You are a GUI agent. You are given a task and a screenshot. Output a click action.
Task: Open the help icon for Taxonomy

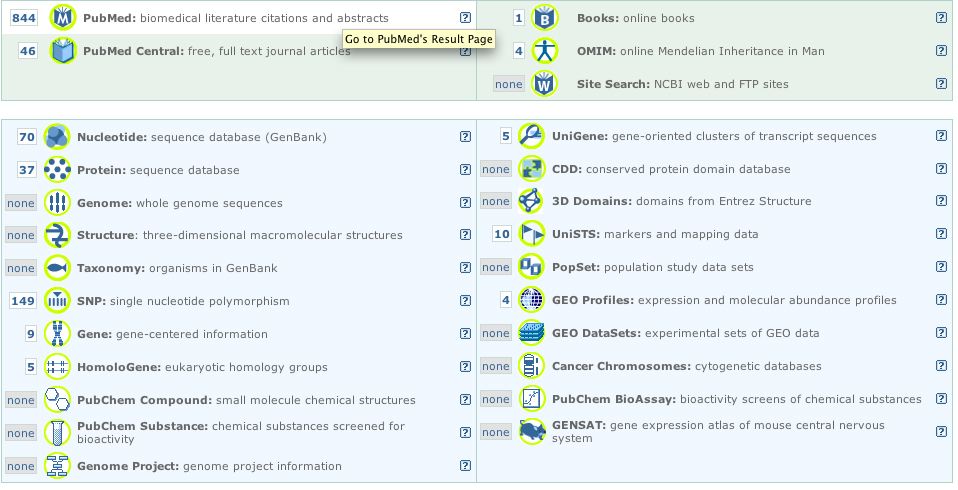(466, 268)
